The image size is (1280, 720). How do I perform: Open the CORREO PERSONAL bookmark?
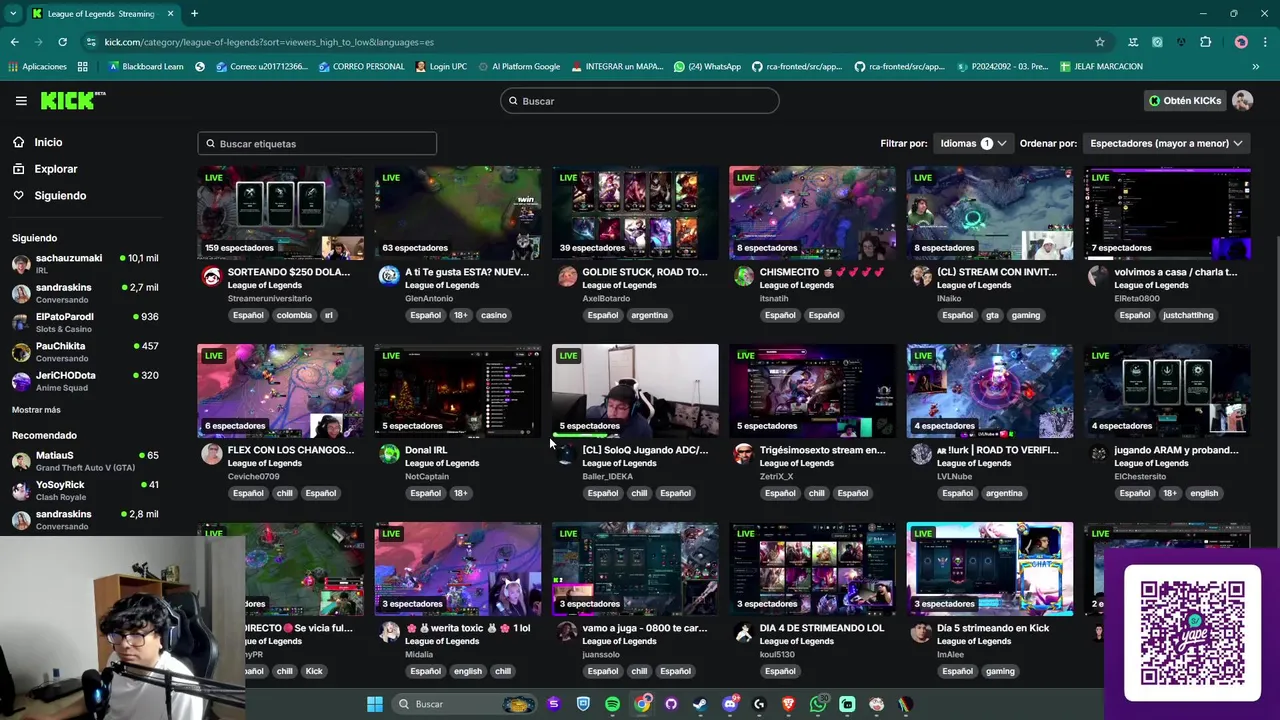(x=361, y=67)
